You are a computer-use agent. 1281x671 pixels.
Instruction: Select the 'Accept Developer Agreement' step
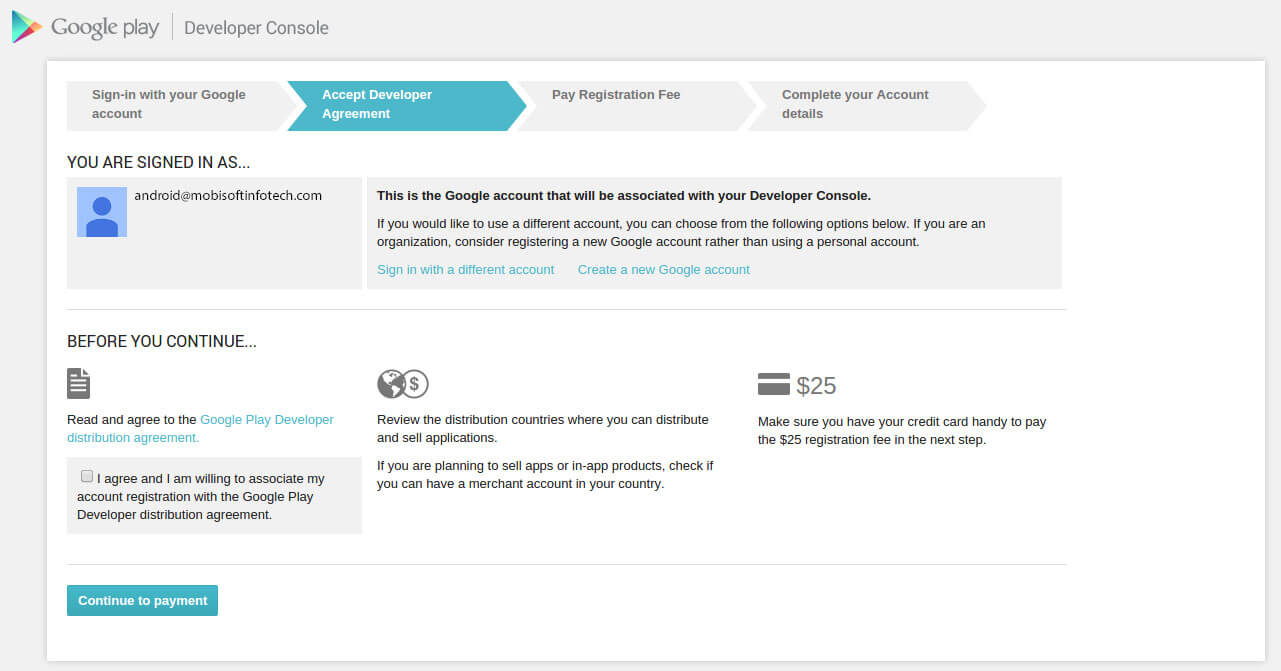point(406,105)
